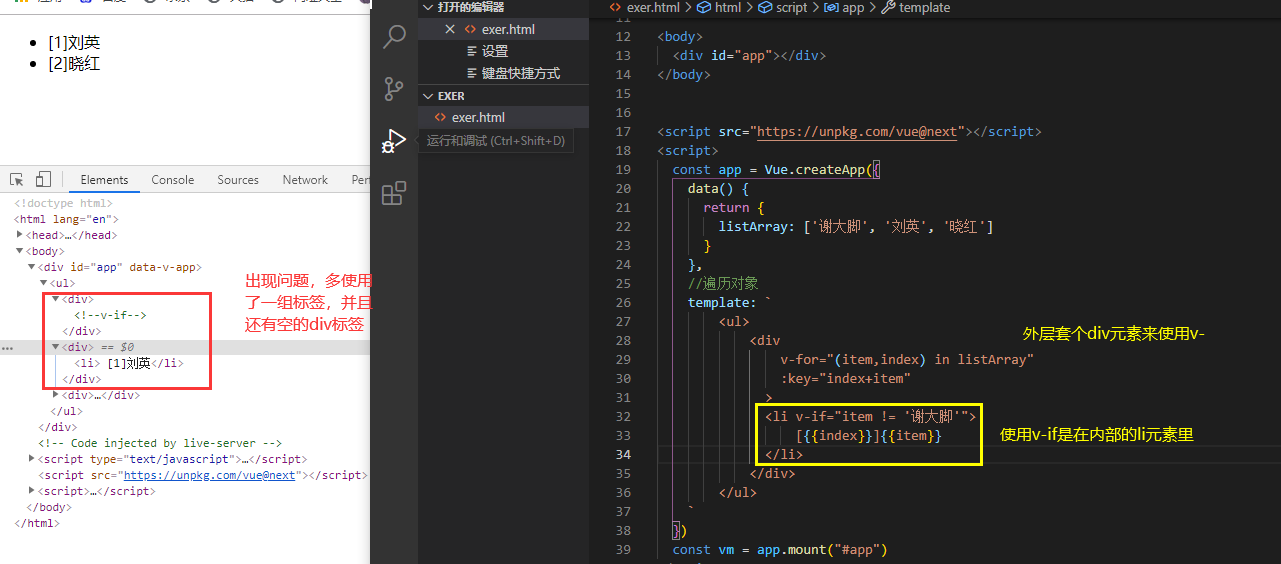The height and width of the screenshot is (564, 1281).
Task: Switch to the Console tab in DevTools
Action: 173,180
